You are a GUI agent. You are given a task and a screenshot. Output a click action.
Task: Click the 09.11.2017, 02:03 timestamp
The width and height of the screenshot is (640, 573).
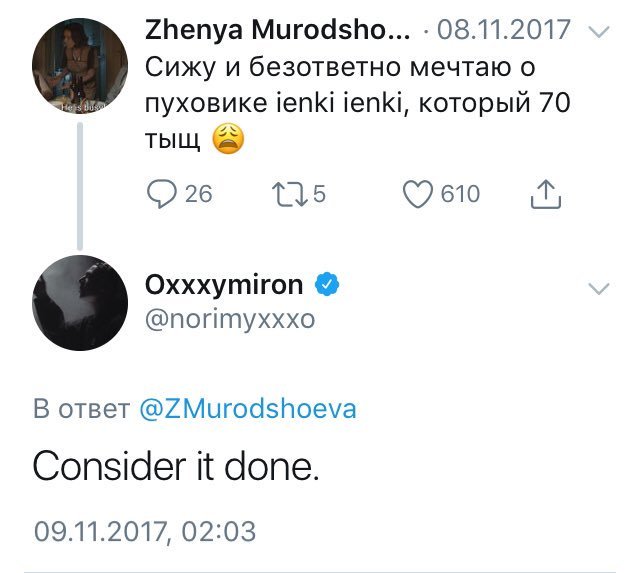(146, 530)
